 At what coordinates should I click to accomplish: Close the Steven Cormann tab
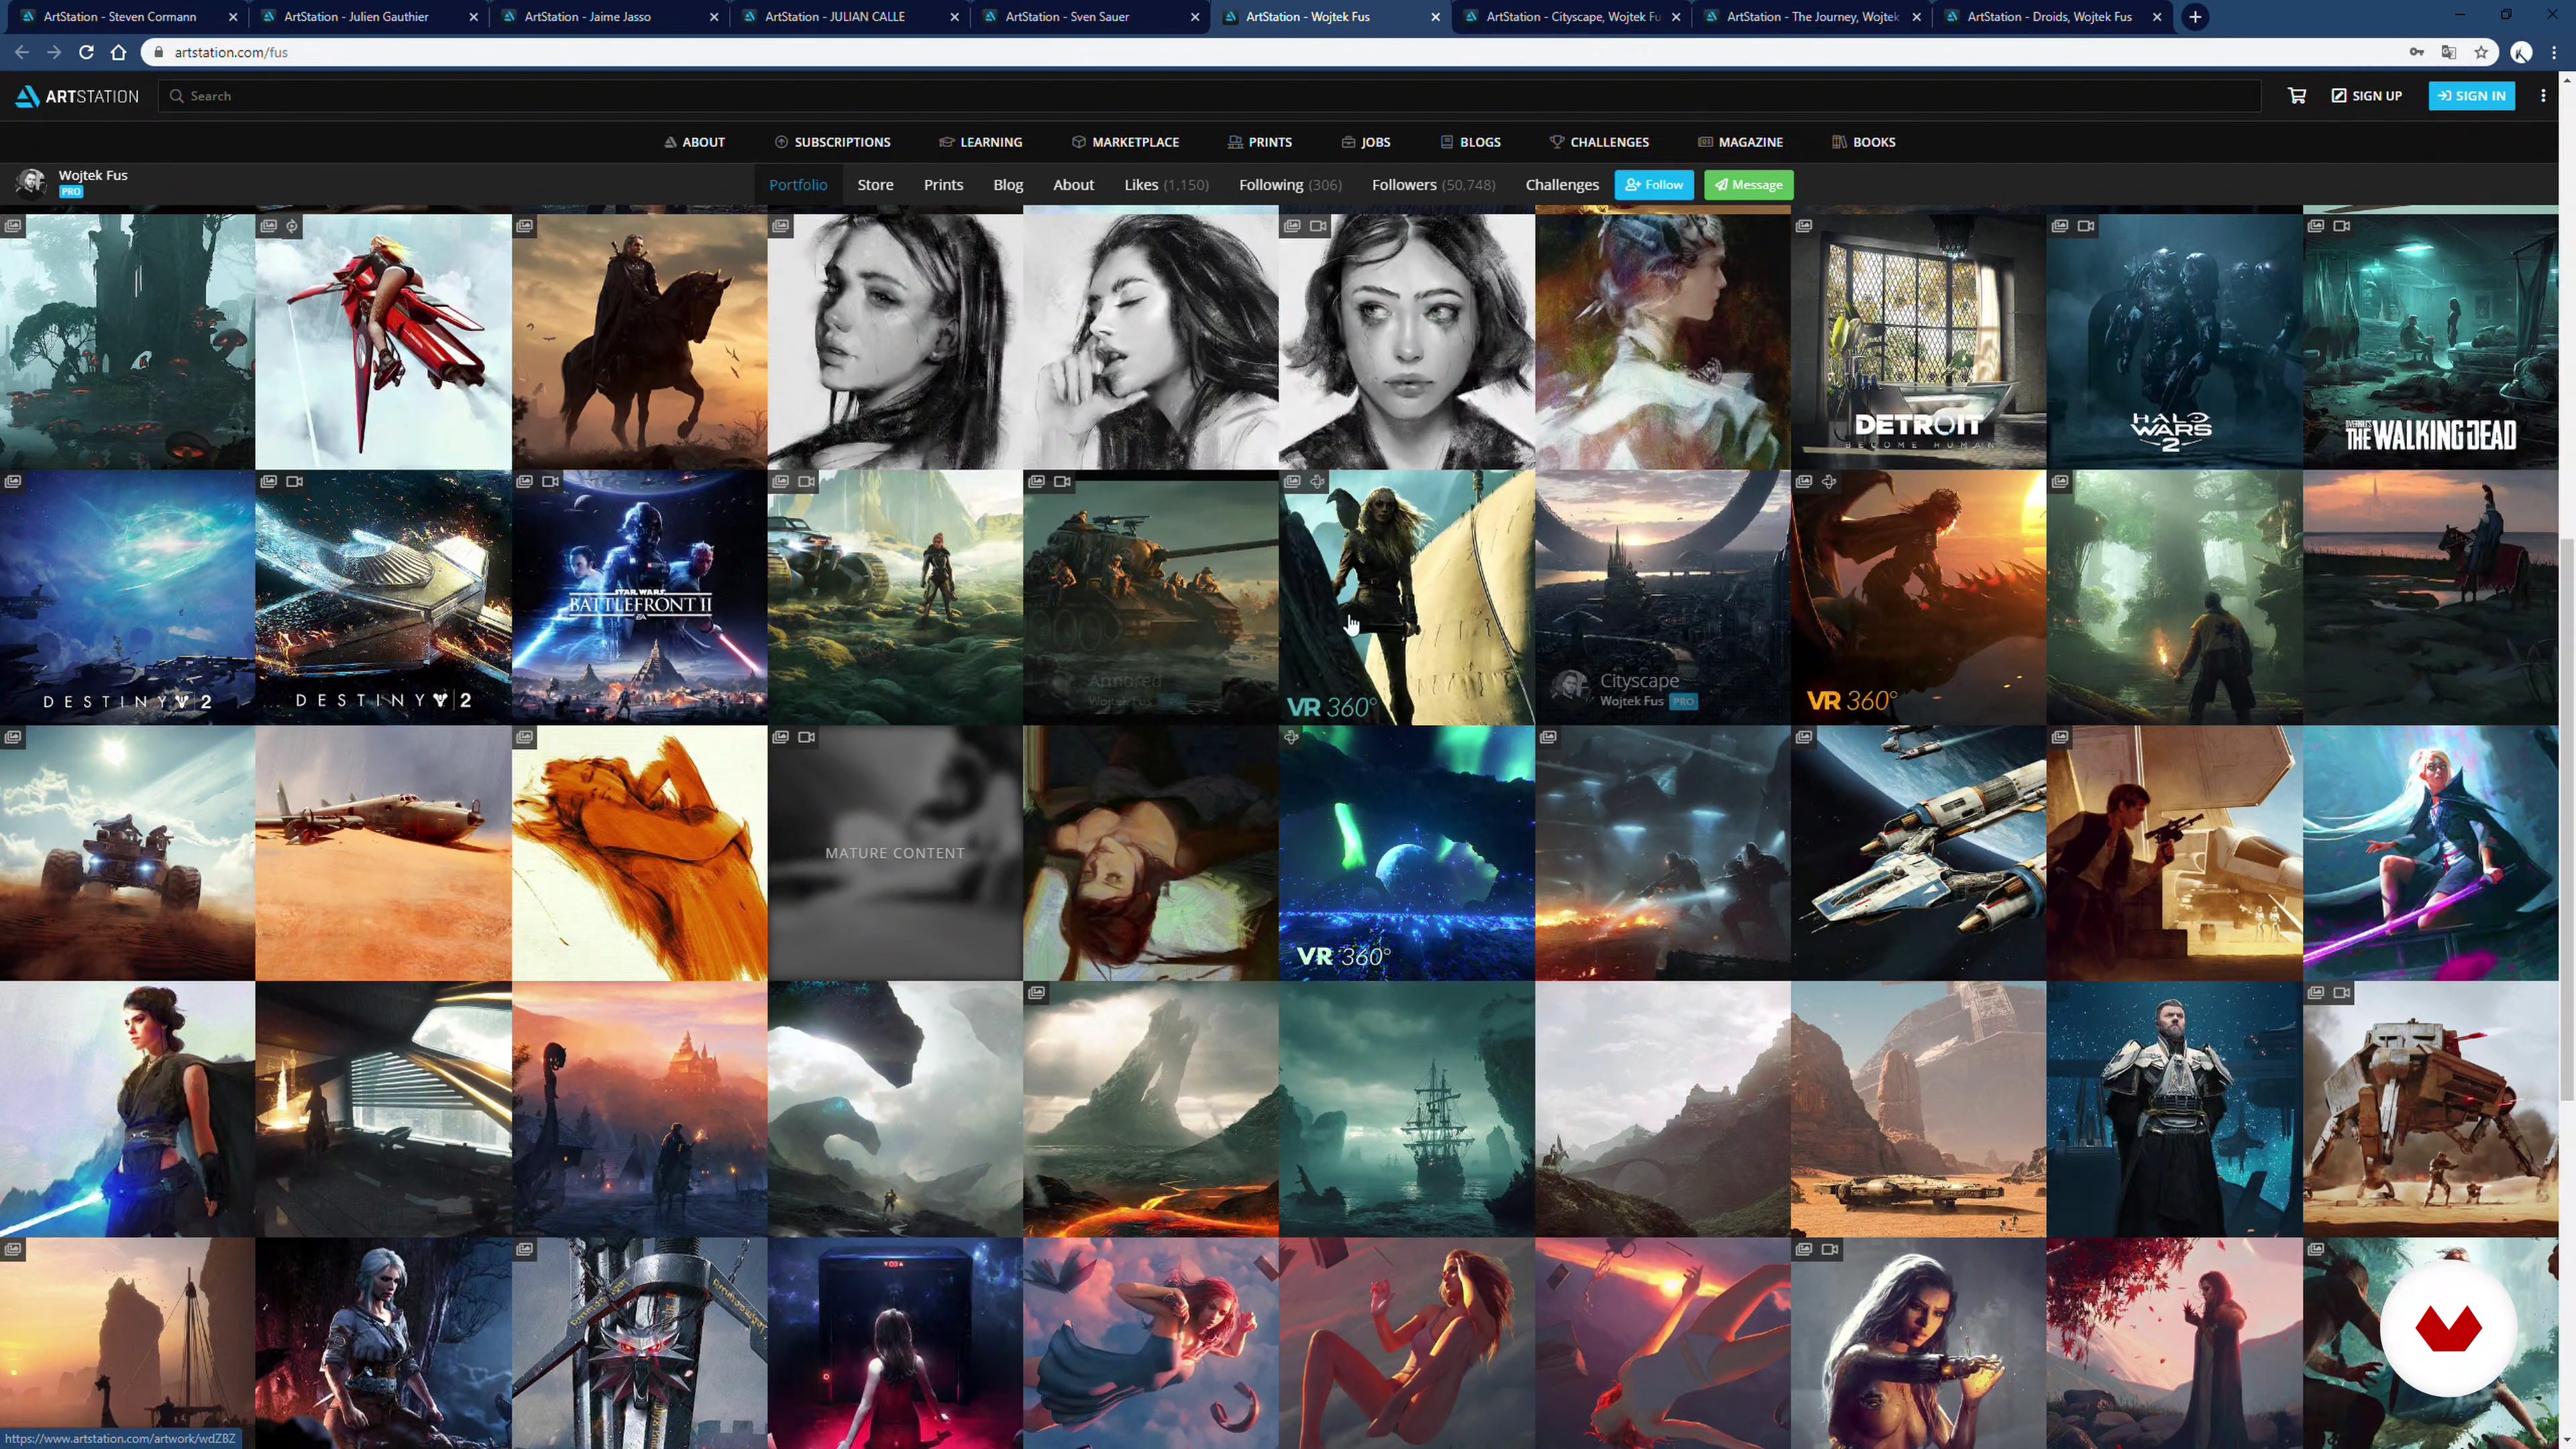[233, 17]
